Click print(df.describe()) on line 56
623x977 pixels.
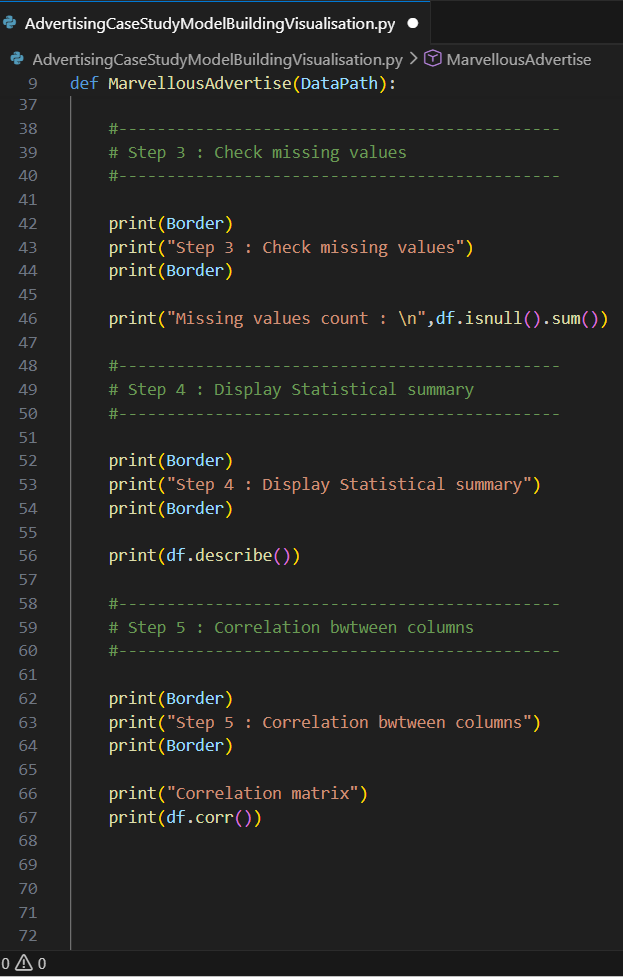click(x=204, y=556)
